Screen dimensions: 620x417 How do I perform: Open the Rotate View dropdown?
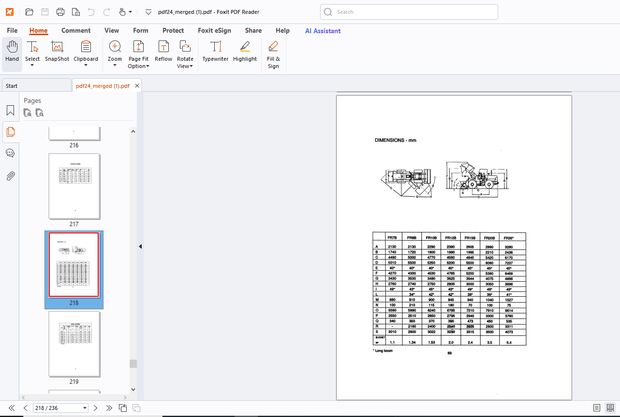point(185,55)
